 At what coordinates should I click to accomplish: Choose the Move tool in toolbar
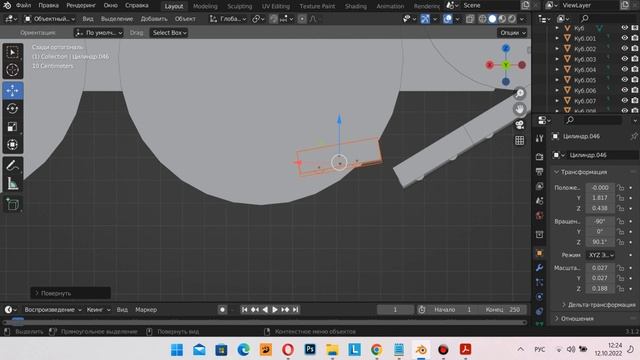click(x=13, y=91)
